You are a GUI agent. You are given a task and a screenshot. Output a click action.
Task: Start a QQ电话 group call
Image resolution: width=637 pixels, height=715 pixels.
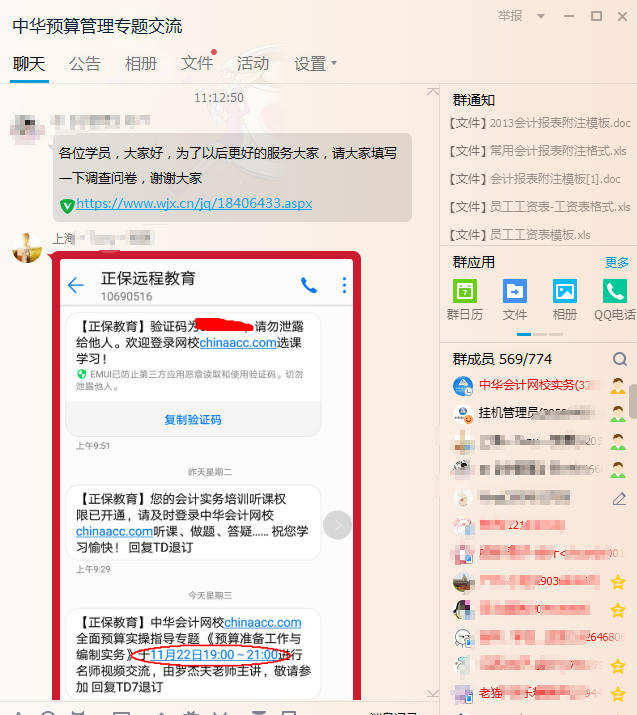pos(615,291)
